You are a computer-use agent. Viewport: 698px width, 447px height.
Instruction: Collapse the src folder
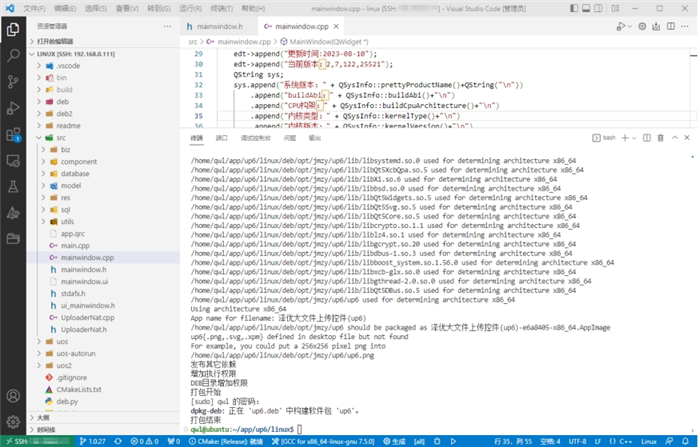click(x=61, y=137)
